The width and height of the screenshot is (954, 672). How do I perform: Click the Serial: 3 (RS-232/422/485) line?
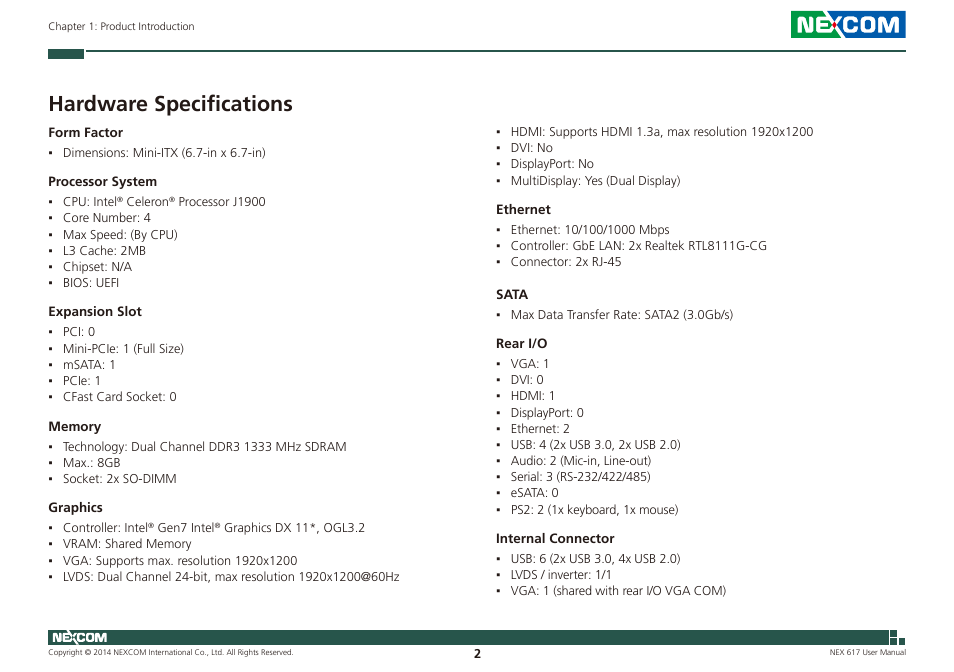click(x=580, y=477)
